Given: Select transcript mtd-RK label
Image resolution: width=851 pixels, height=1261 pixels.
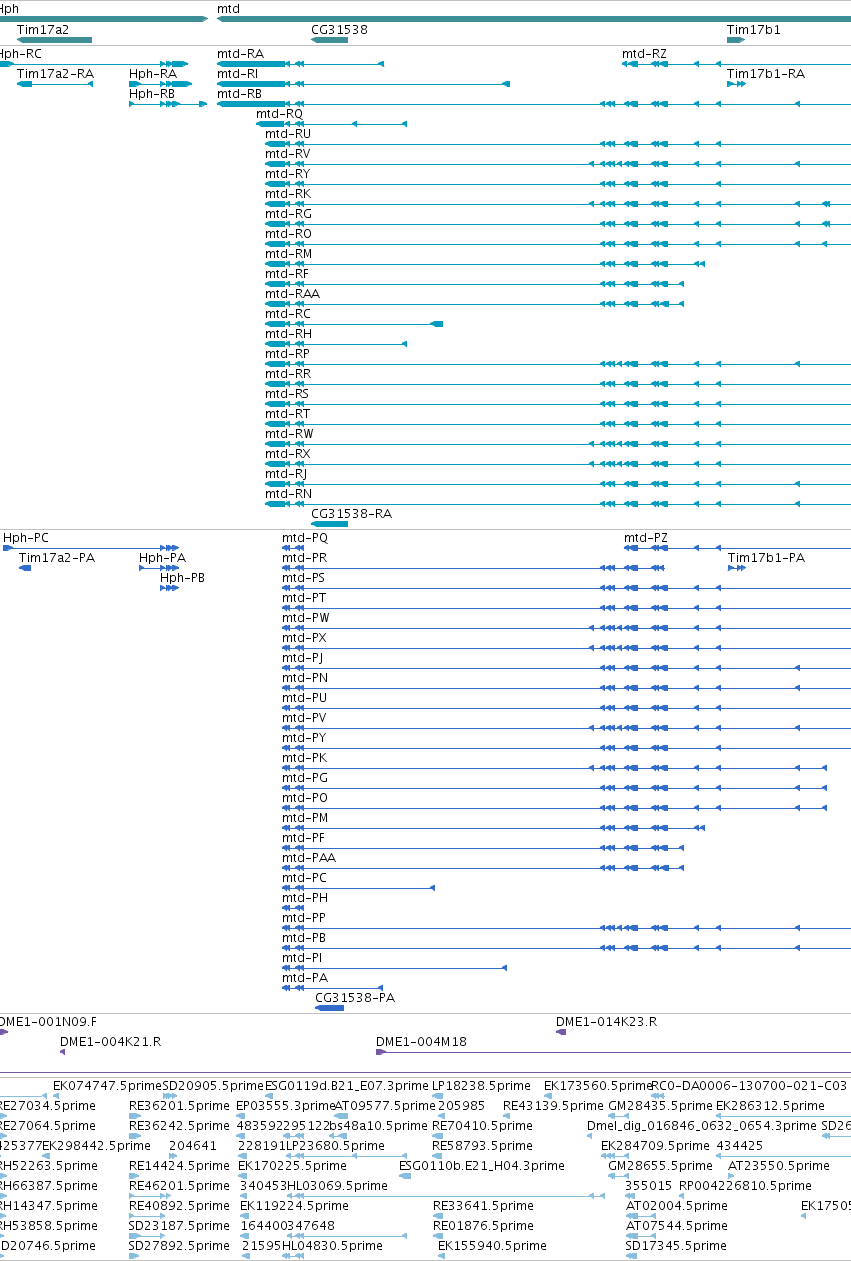Looking at the screenshot, I should 288,194.
